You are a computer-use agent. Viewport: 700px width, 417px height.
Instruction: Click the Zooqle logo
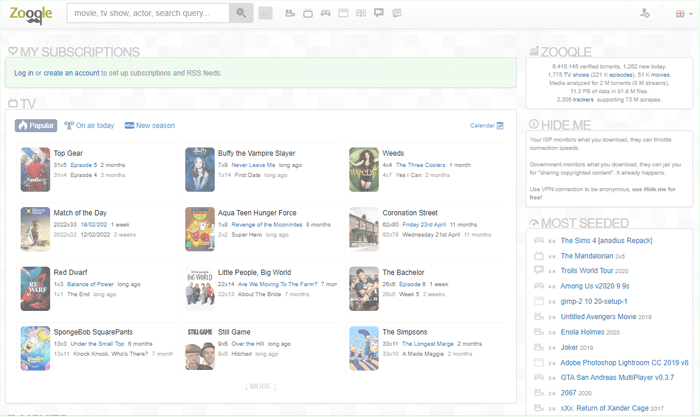pyautogui.click(x=31, y=14)
